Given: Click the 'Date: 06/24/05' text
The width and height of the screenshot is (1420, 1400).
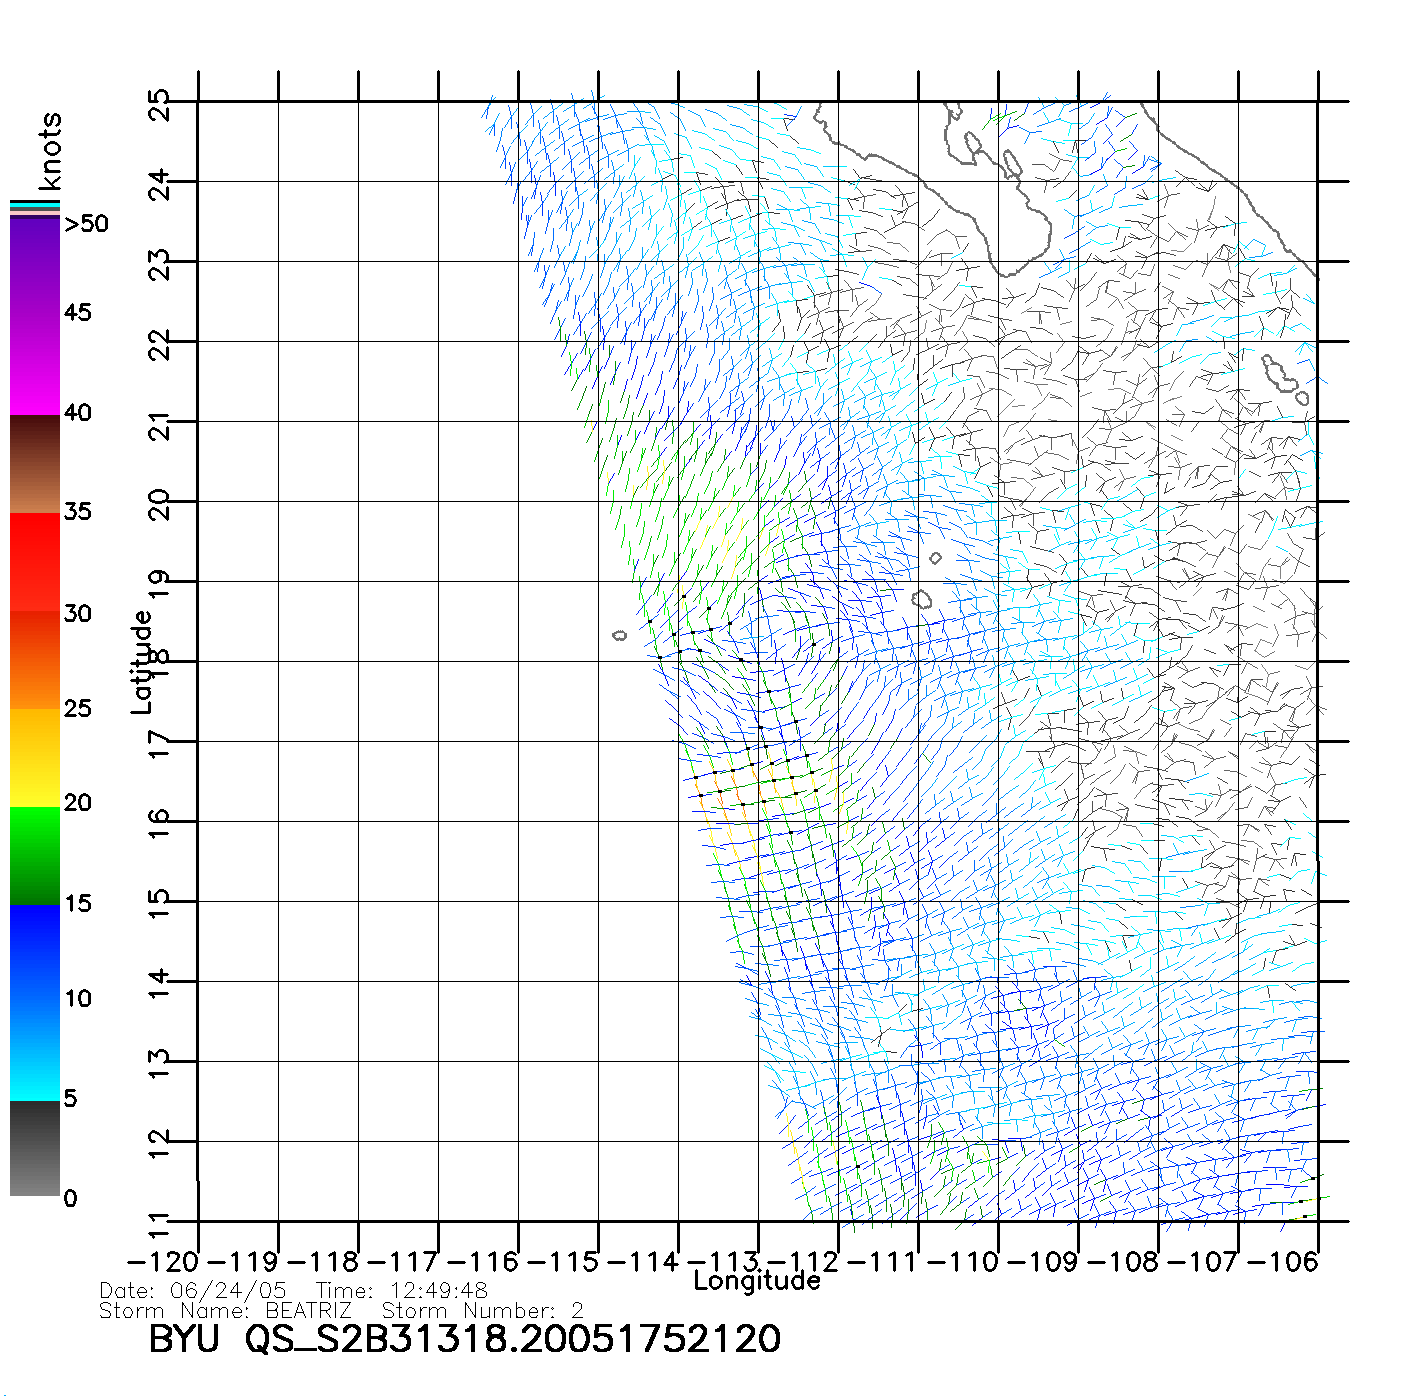Looking at the screenshot, I should click(x=193, y=1291).
